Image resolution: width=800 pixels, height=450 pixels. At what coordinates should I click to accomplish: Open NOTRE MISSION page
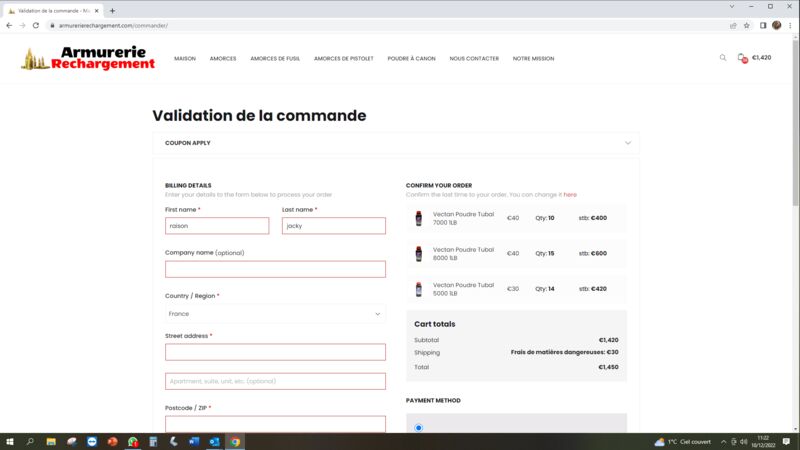tap(533, 59)
